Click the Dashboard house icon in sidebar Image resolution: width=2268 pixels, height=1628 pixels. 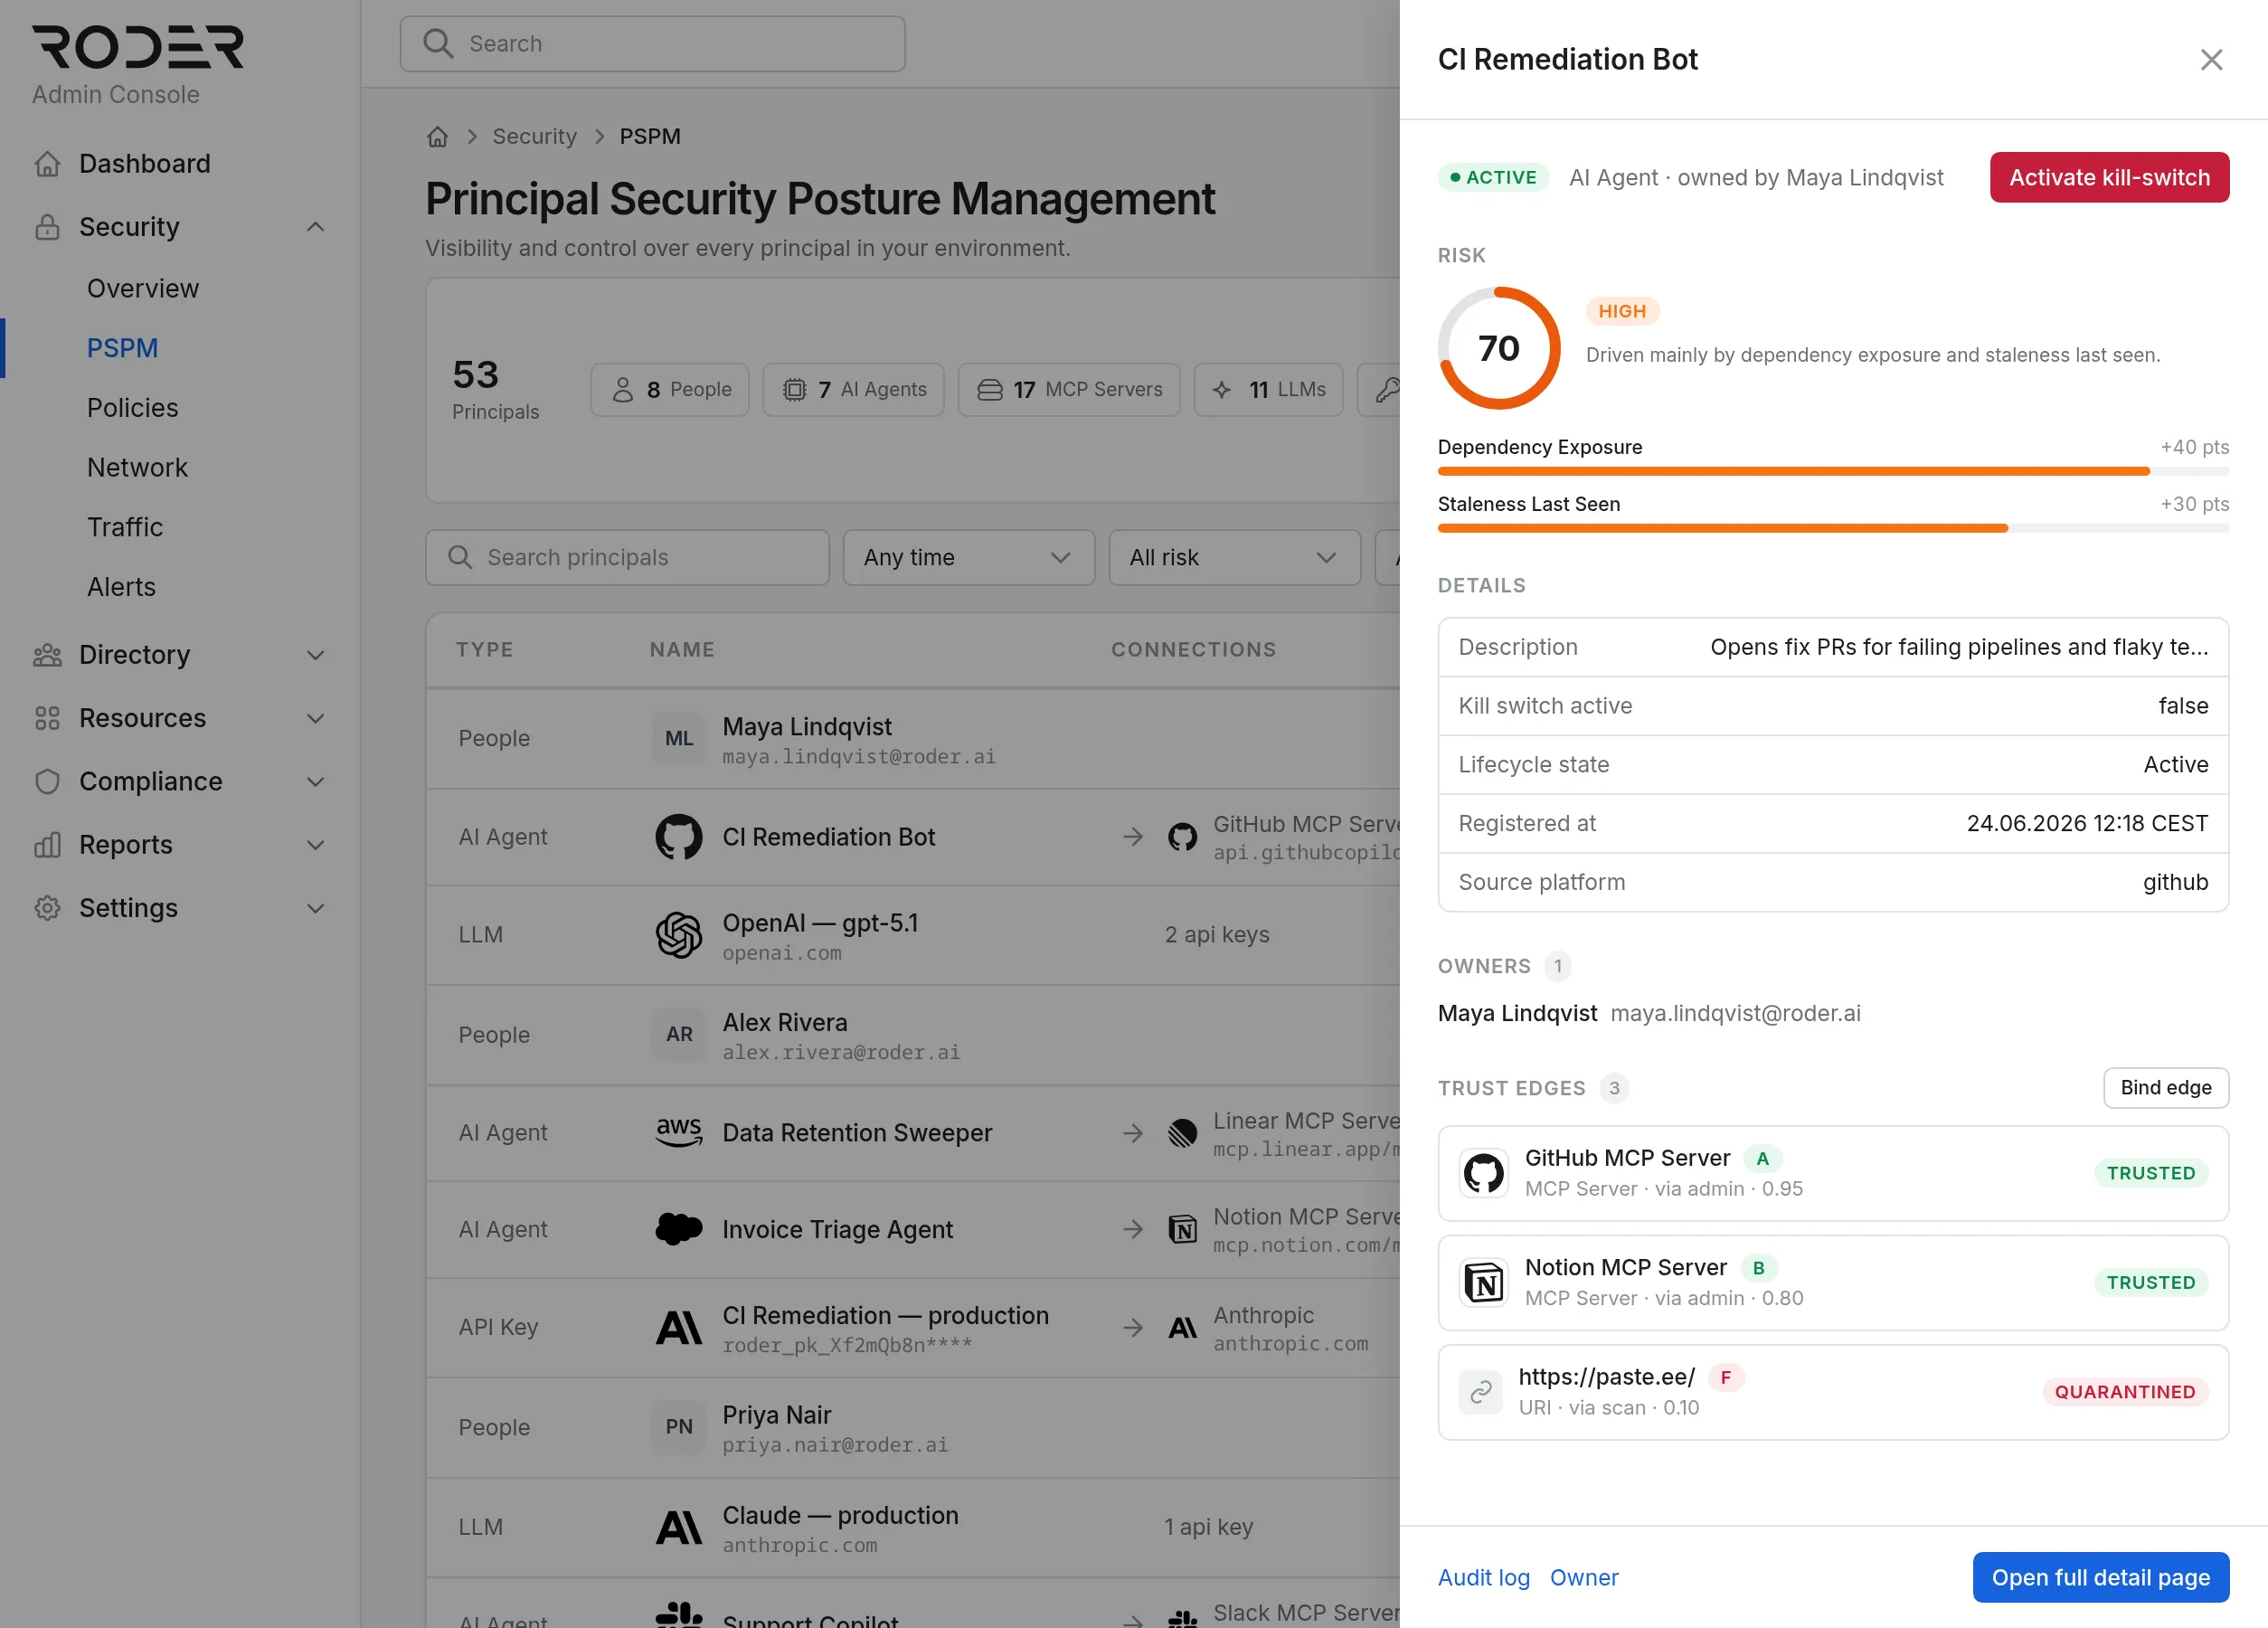(47, 163)
